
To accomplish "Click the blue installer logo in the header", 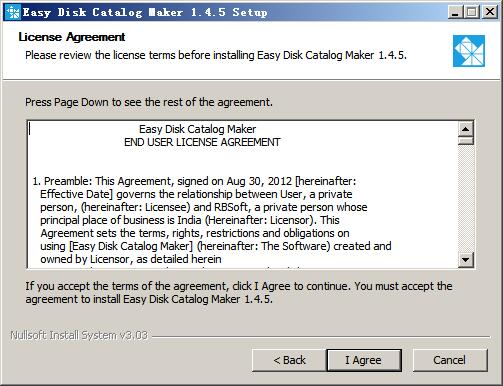I will tap(469, 51).
